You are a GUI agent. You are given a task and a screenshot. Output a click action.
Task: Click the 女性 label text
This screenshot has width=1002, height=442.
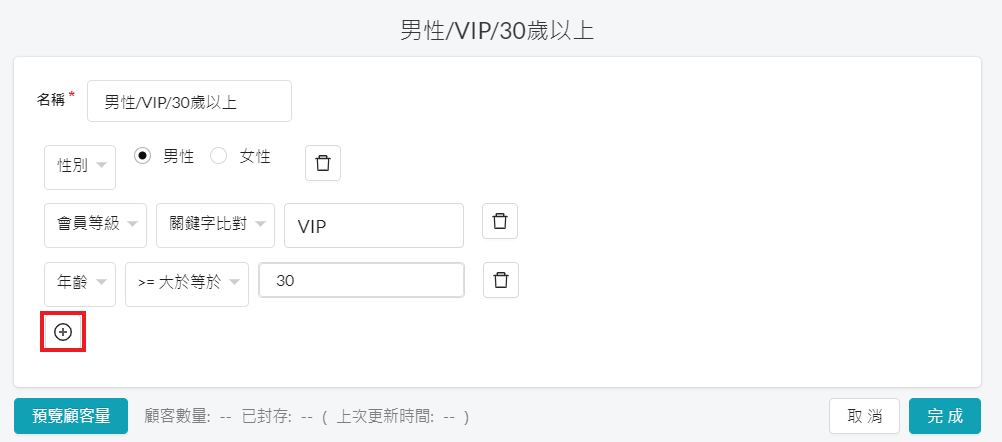coord(255,156)
